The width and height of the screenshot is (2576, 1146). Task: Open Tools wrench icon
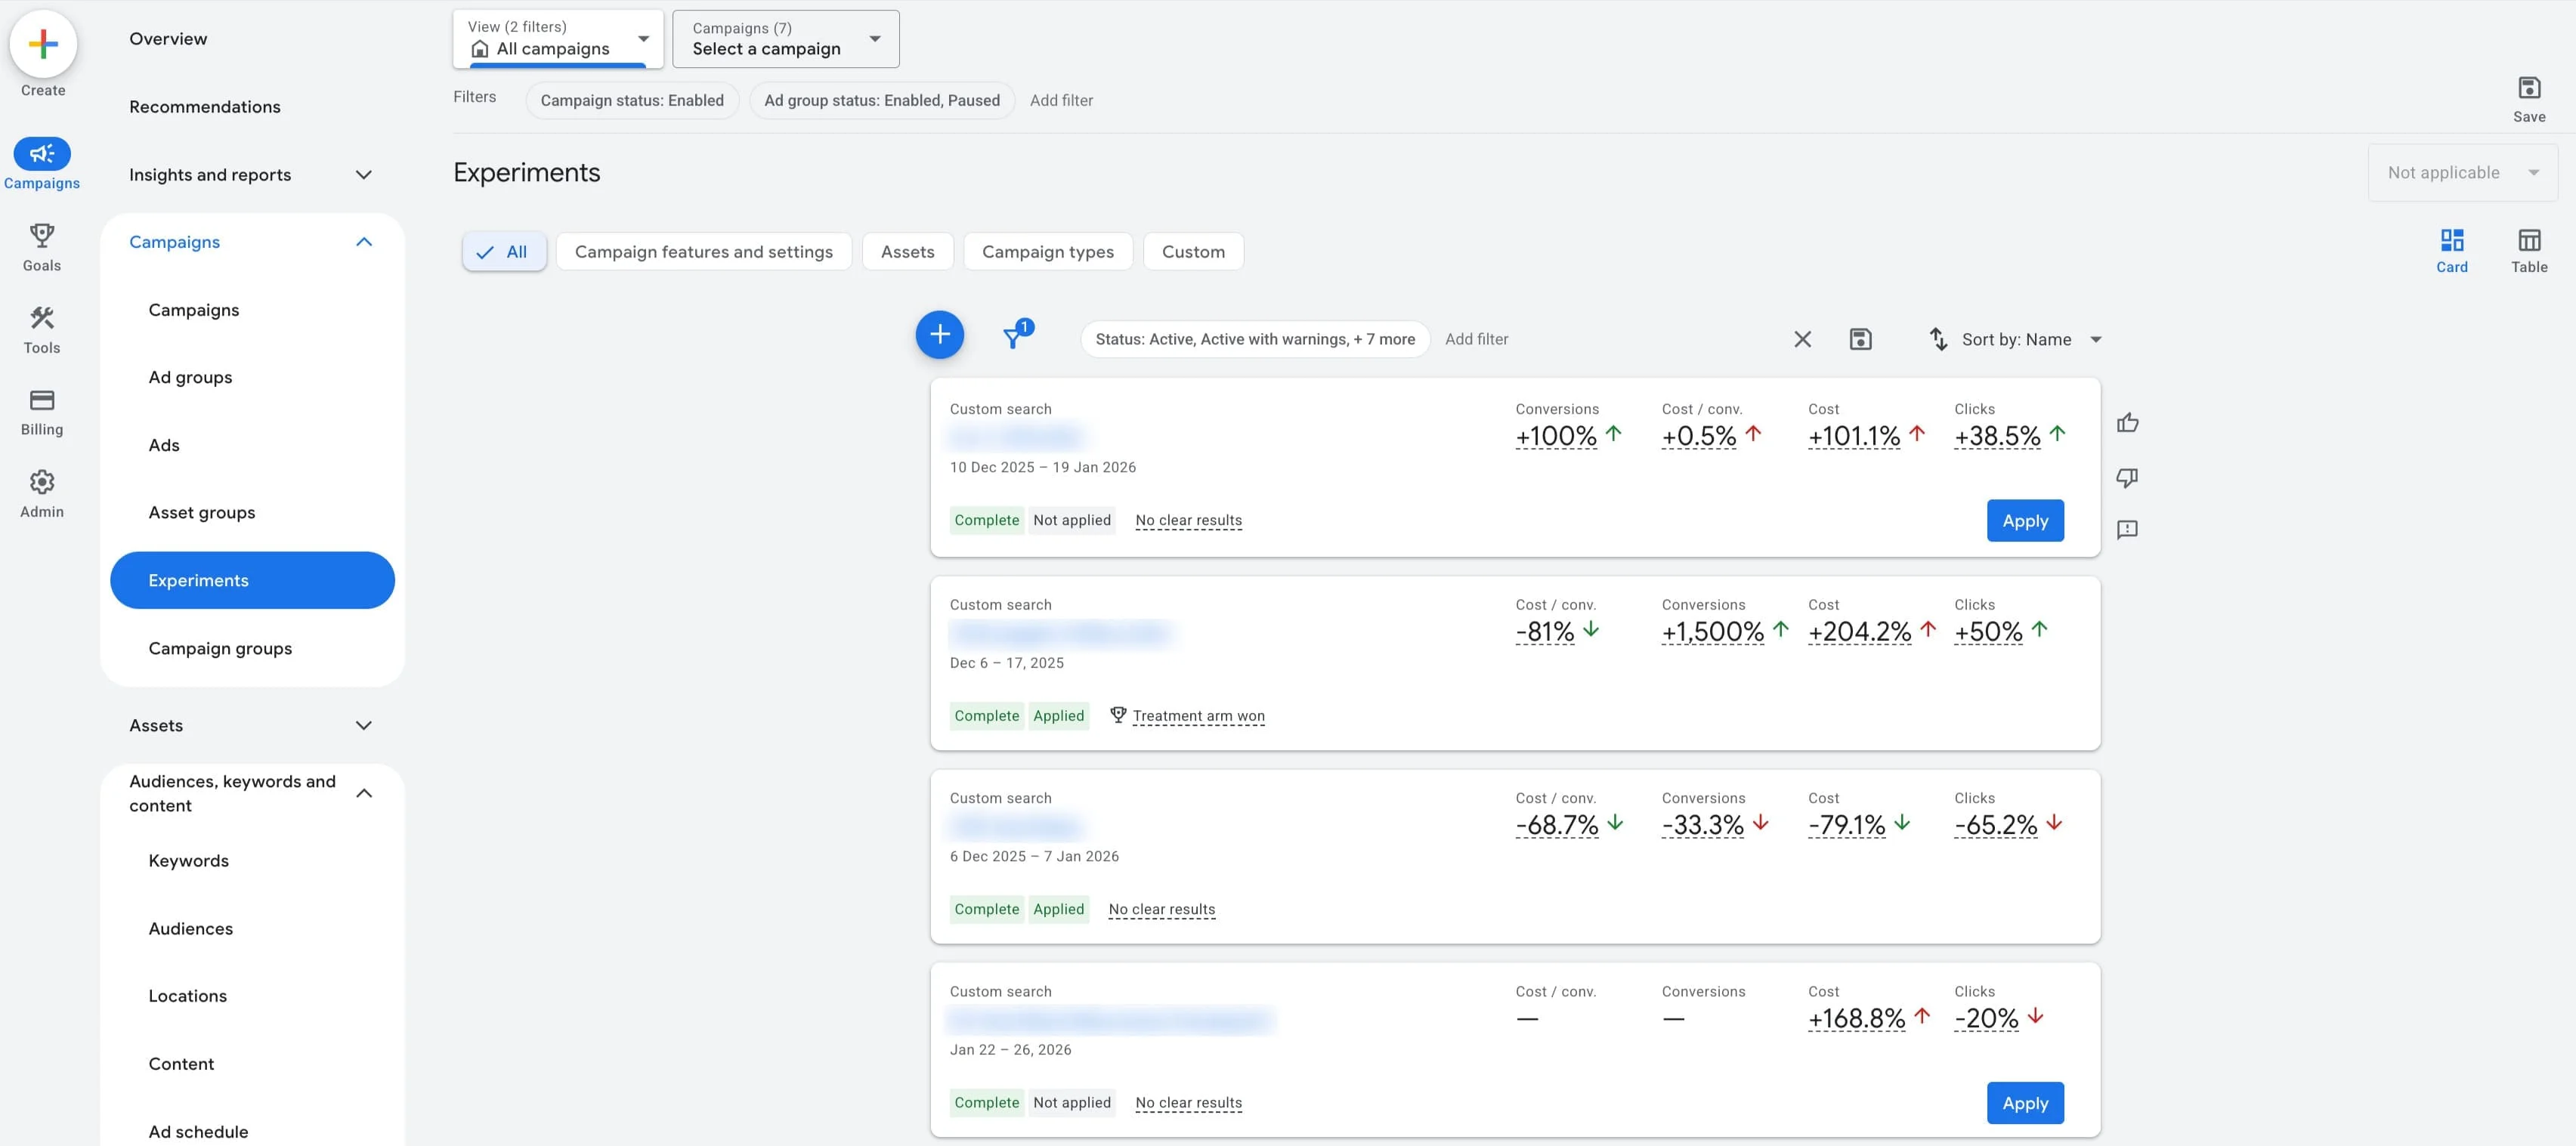click(42, 318)
